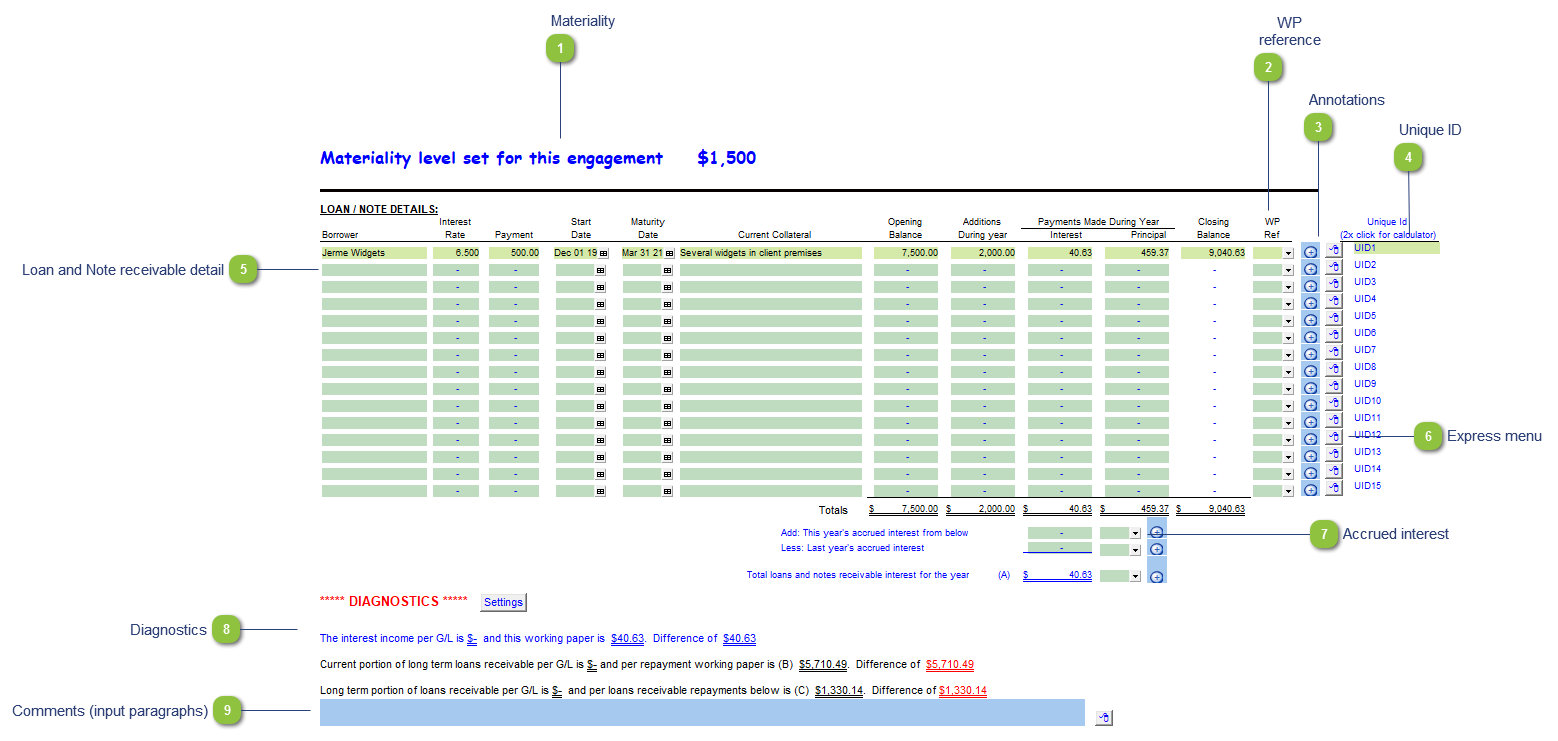
Task: Annotate the last year's accrued interest line
Action: 1156,549
